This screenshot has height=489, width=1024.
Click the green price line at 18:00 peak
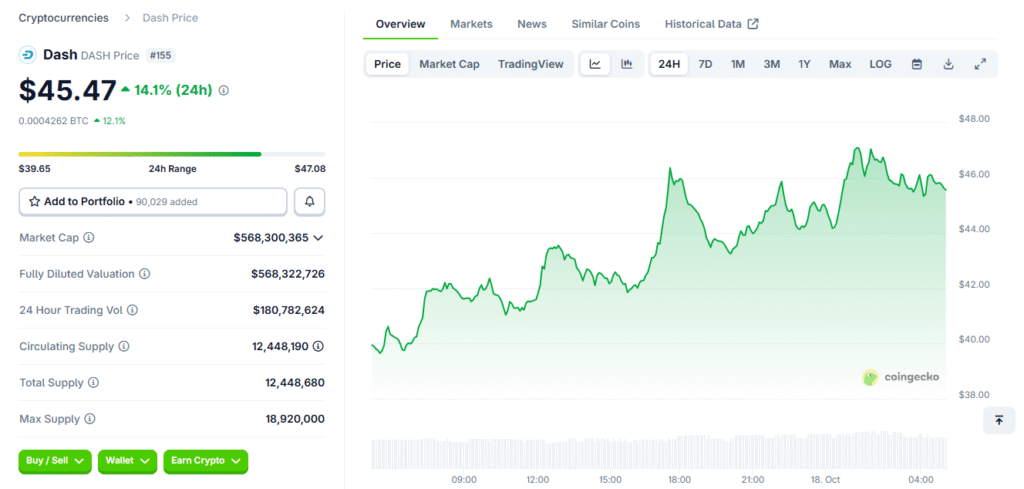tap(670, 169)
